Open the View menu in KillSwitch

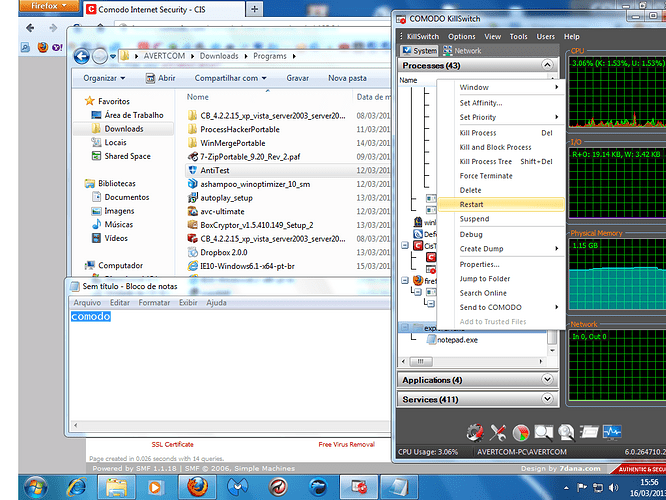tap(493, 37)
